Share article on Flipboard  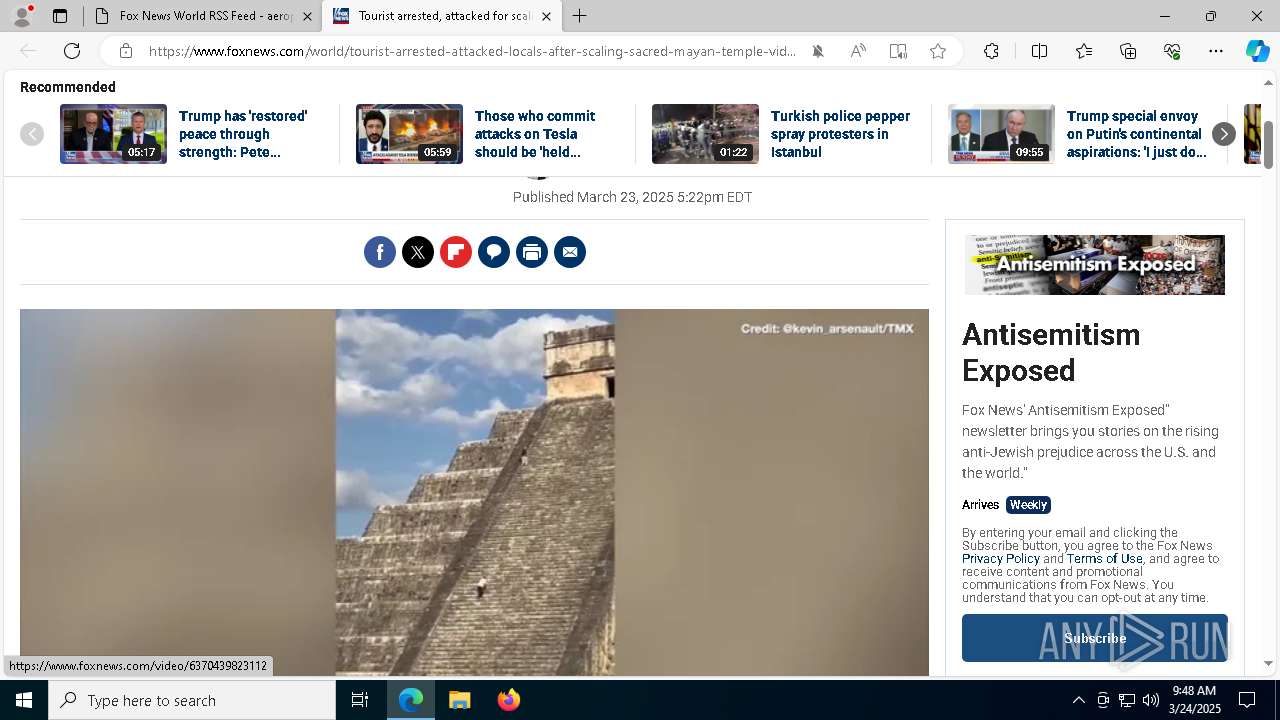coord(456,252)
